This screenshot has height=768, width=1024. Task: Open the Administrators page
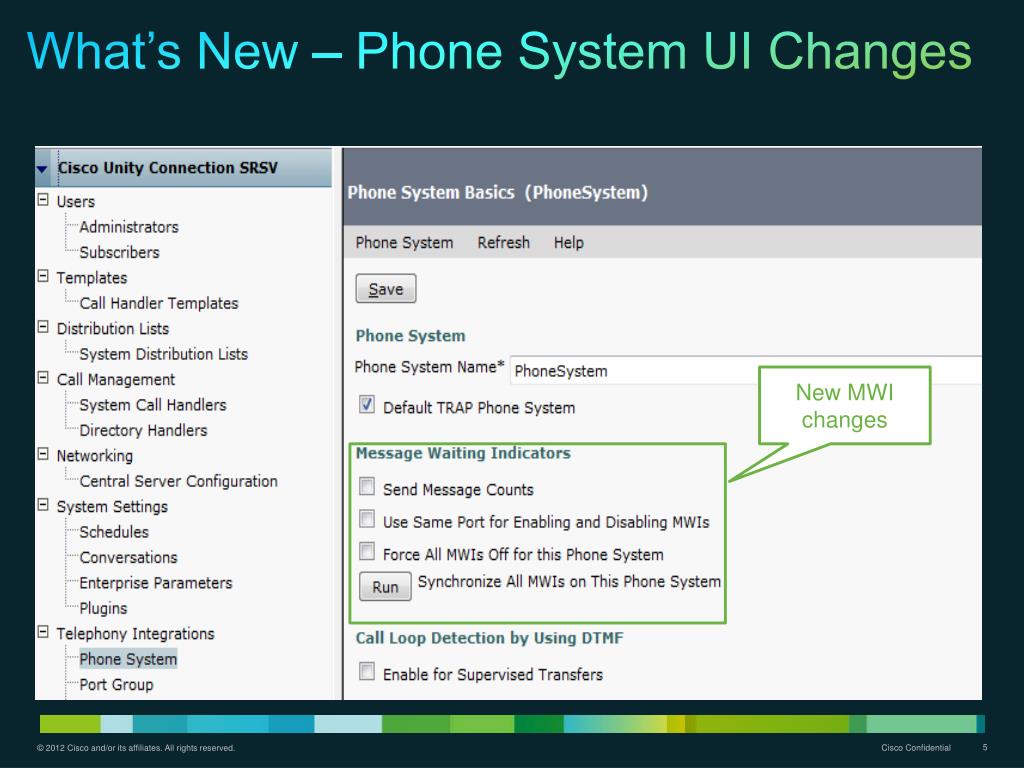tap(129, 227)
